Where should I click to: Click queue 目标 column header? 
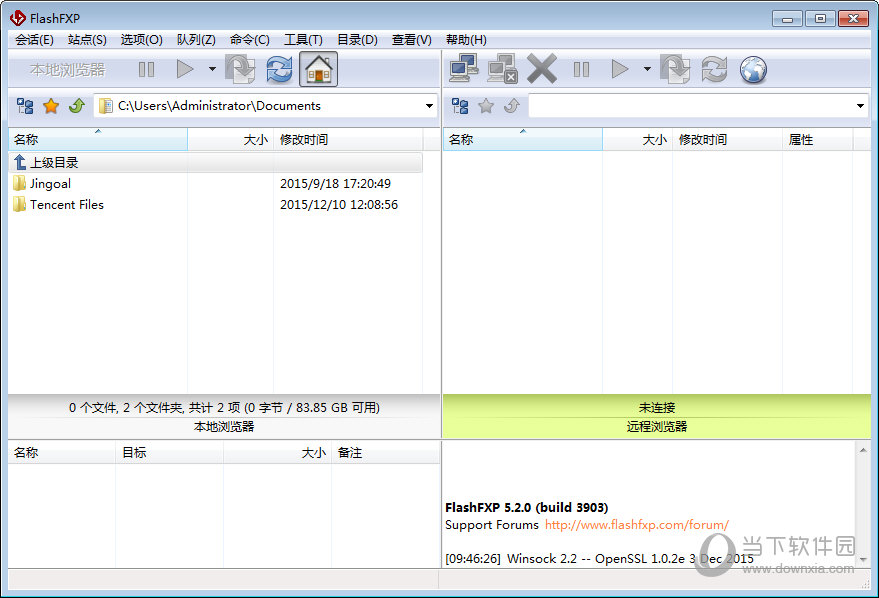(x=169, y=453)
